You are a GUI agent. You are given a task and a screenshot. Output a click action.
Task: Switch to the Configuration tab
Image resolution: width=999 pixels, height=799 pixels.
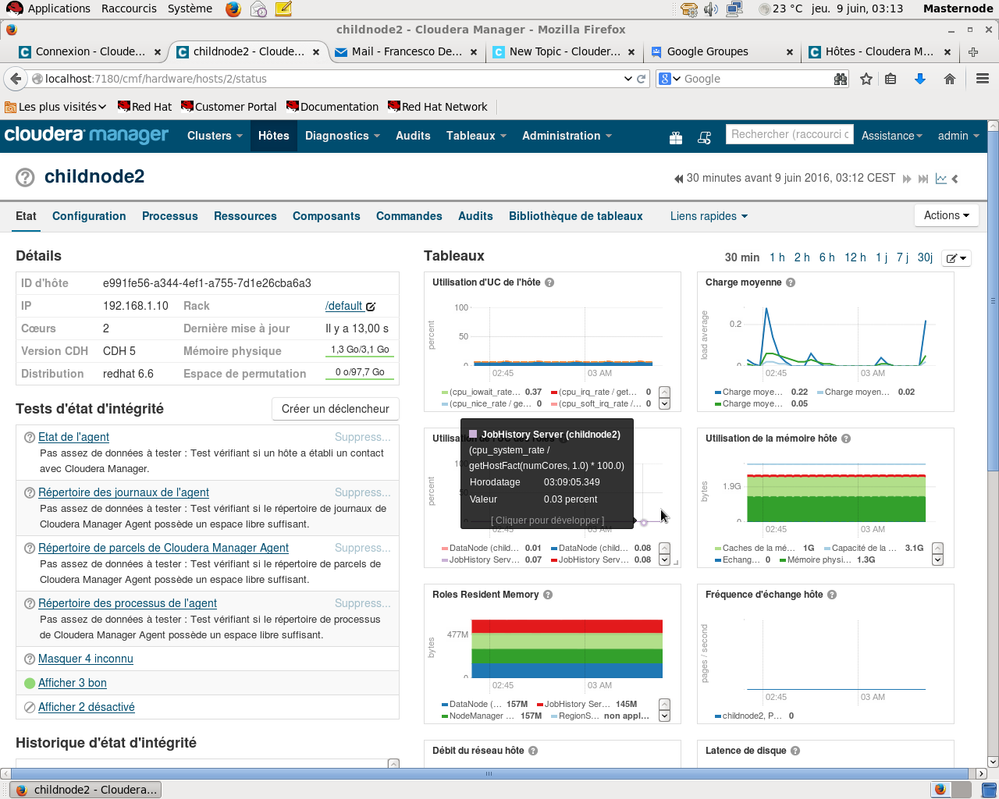[x=89, y=216]
